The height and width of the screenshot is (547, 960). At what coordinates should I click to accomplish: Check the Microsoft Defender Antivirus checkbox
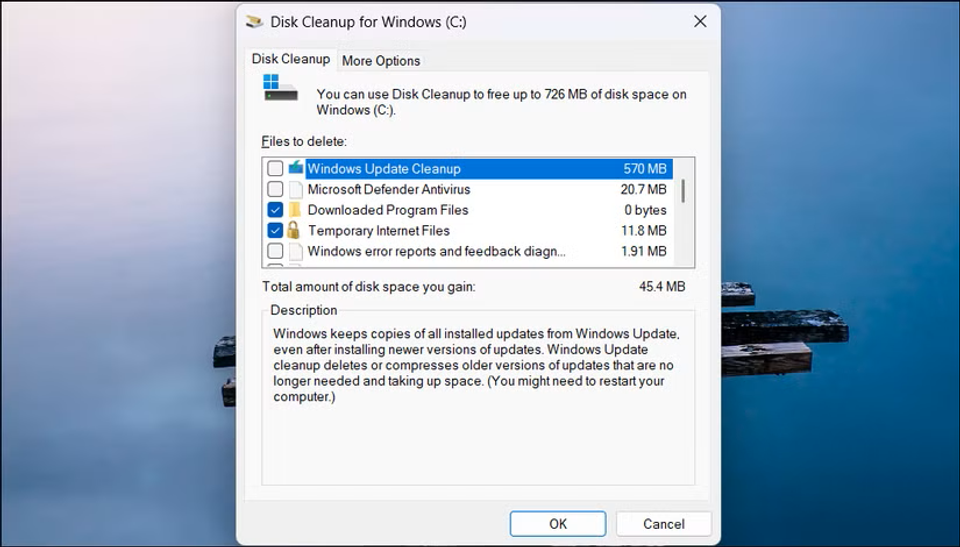(276, 189)
